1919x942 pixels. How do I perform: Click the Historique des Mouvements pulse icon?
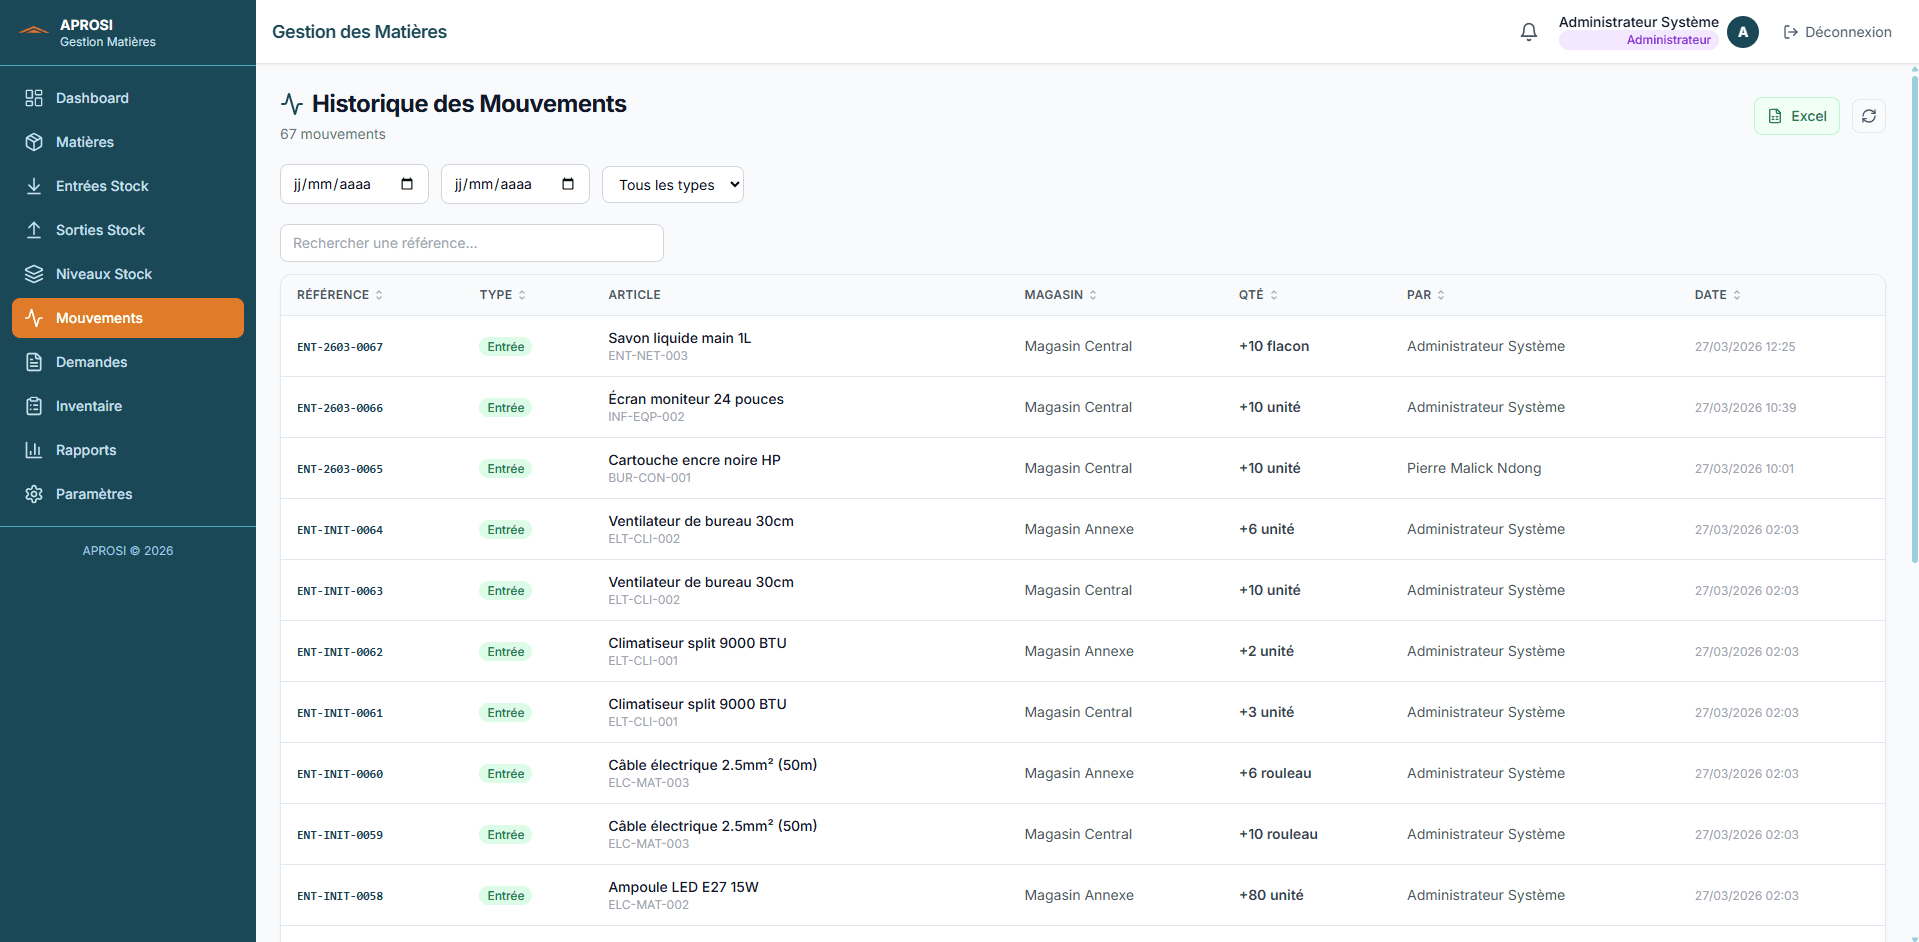pyautogui.click(x=292, y=104)
